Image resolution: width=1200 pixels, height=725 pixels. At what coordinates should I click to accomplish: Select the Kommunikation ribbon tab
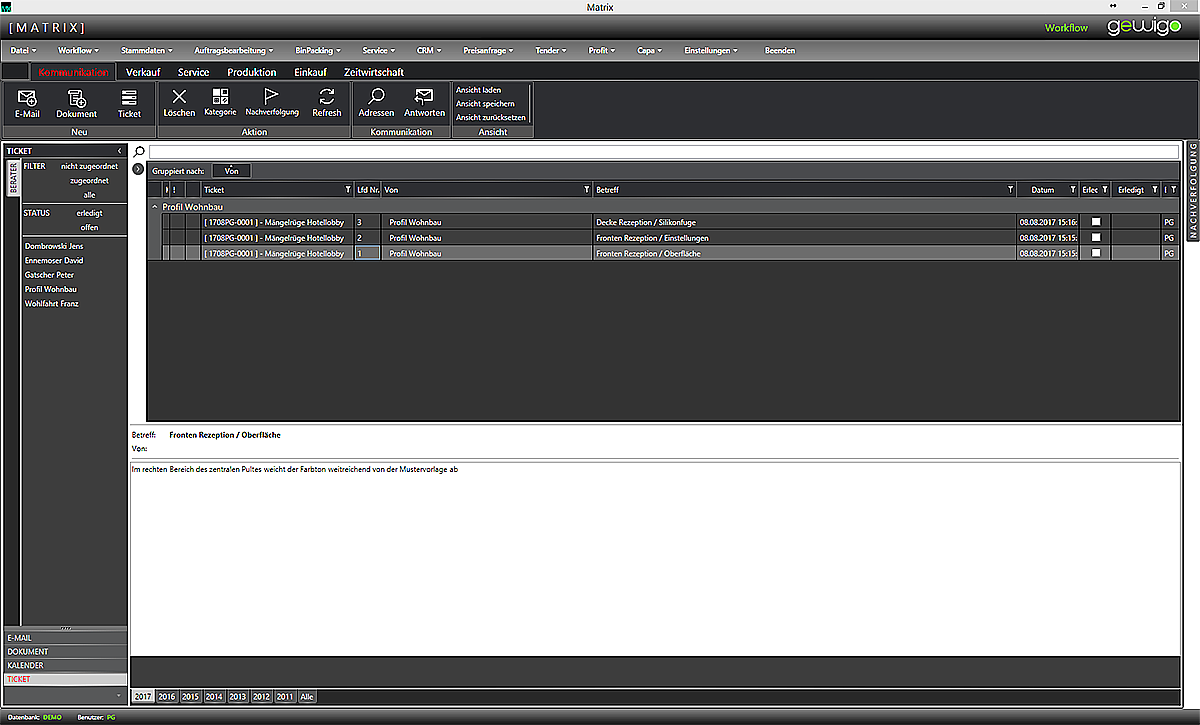coord(73,72)
